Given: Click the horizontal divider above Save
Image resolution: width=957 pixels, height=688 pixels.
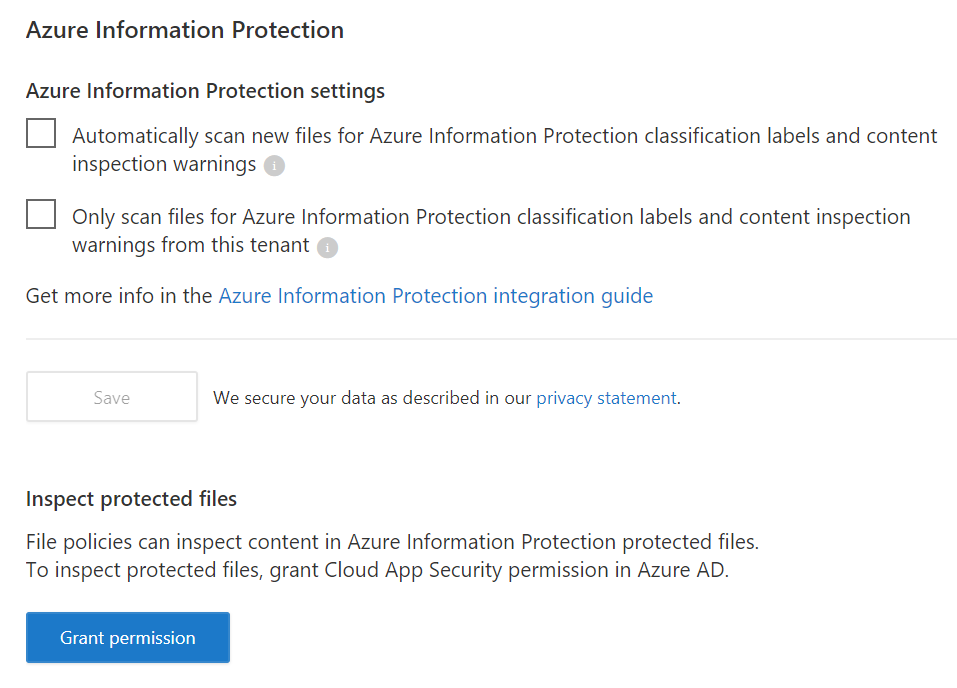Looking at the screenshot, I should click(490, 339).
